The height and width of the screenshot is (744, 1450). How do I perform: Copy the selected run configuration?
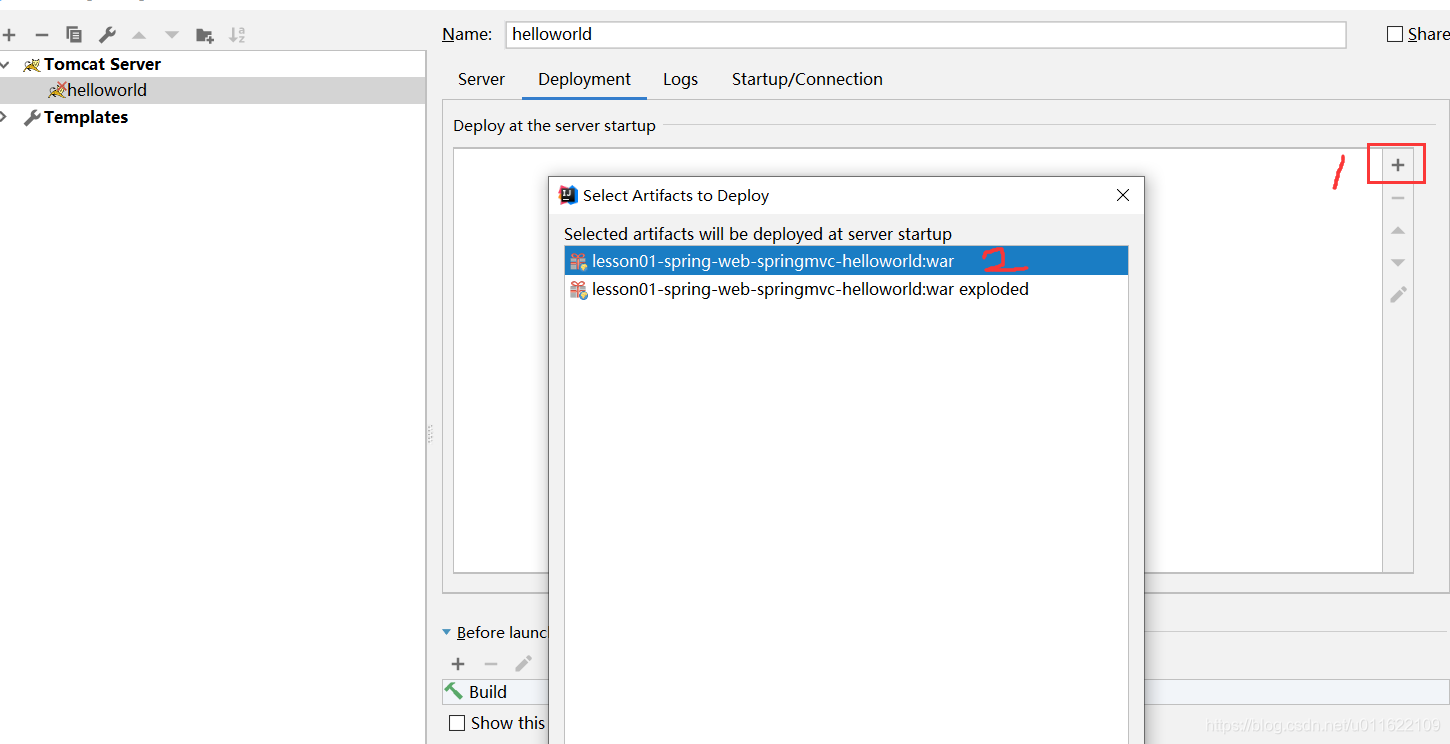pyautogui.click(x=74, y=35)
